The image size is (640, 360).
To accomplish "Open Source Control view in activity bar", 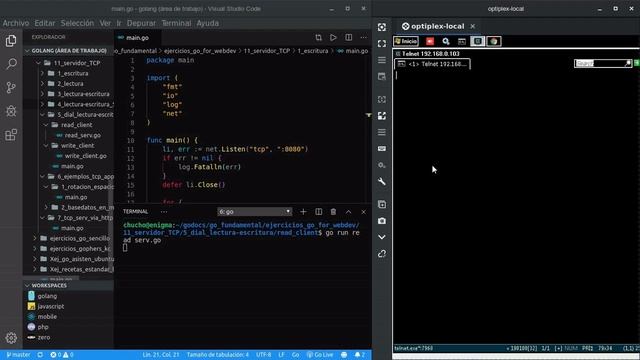I will pos(11,87).
